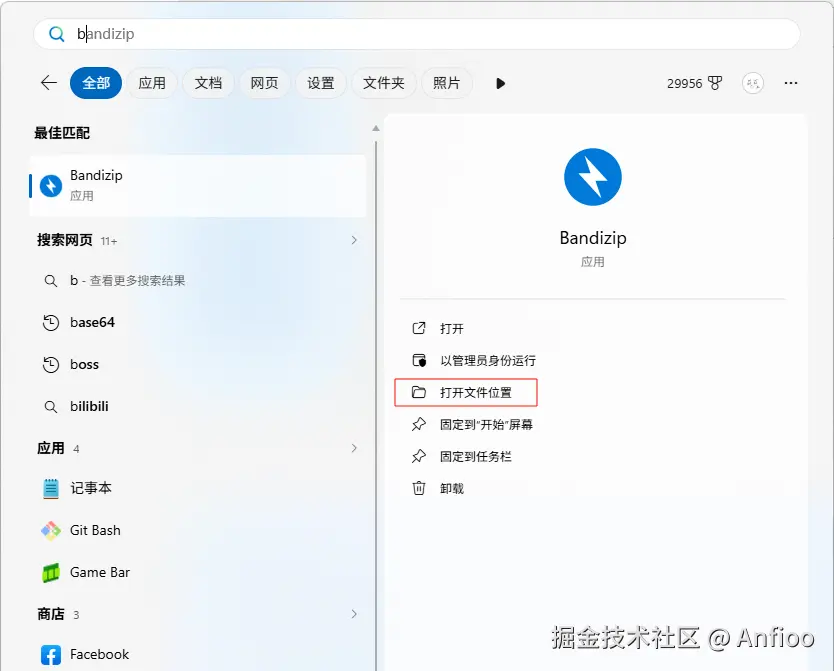Click pin icon beside 固定到"开始"屏幕
834x671 pixels.
coord(419,424)
